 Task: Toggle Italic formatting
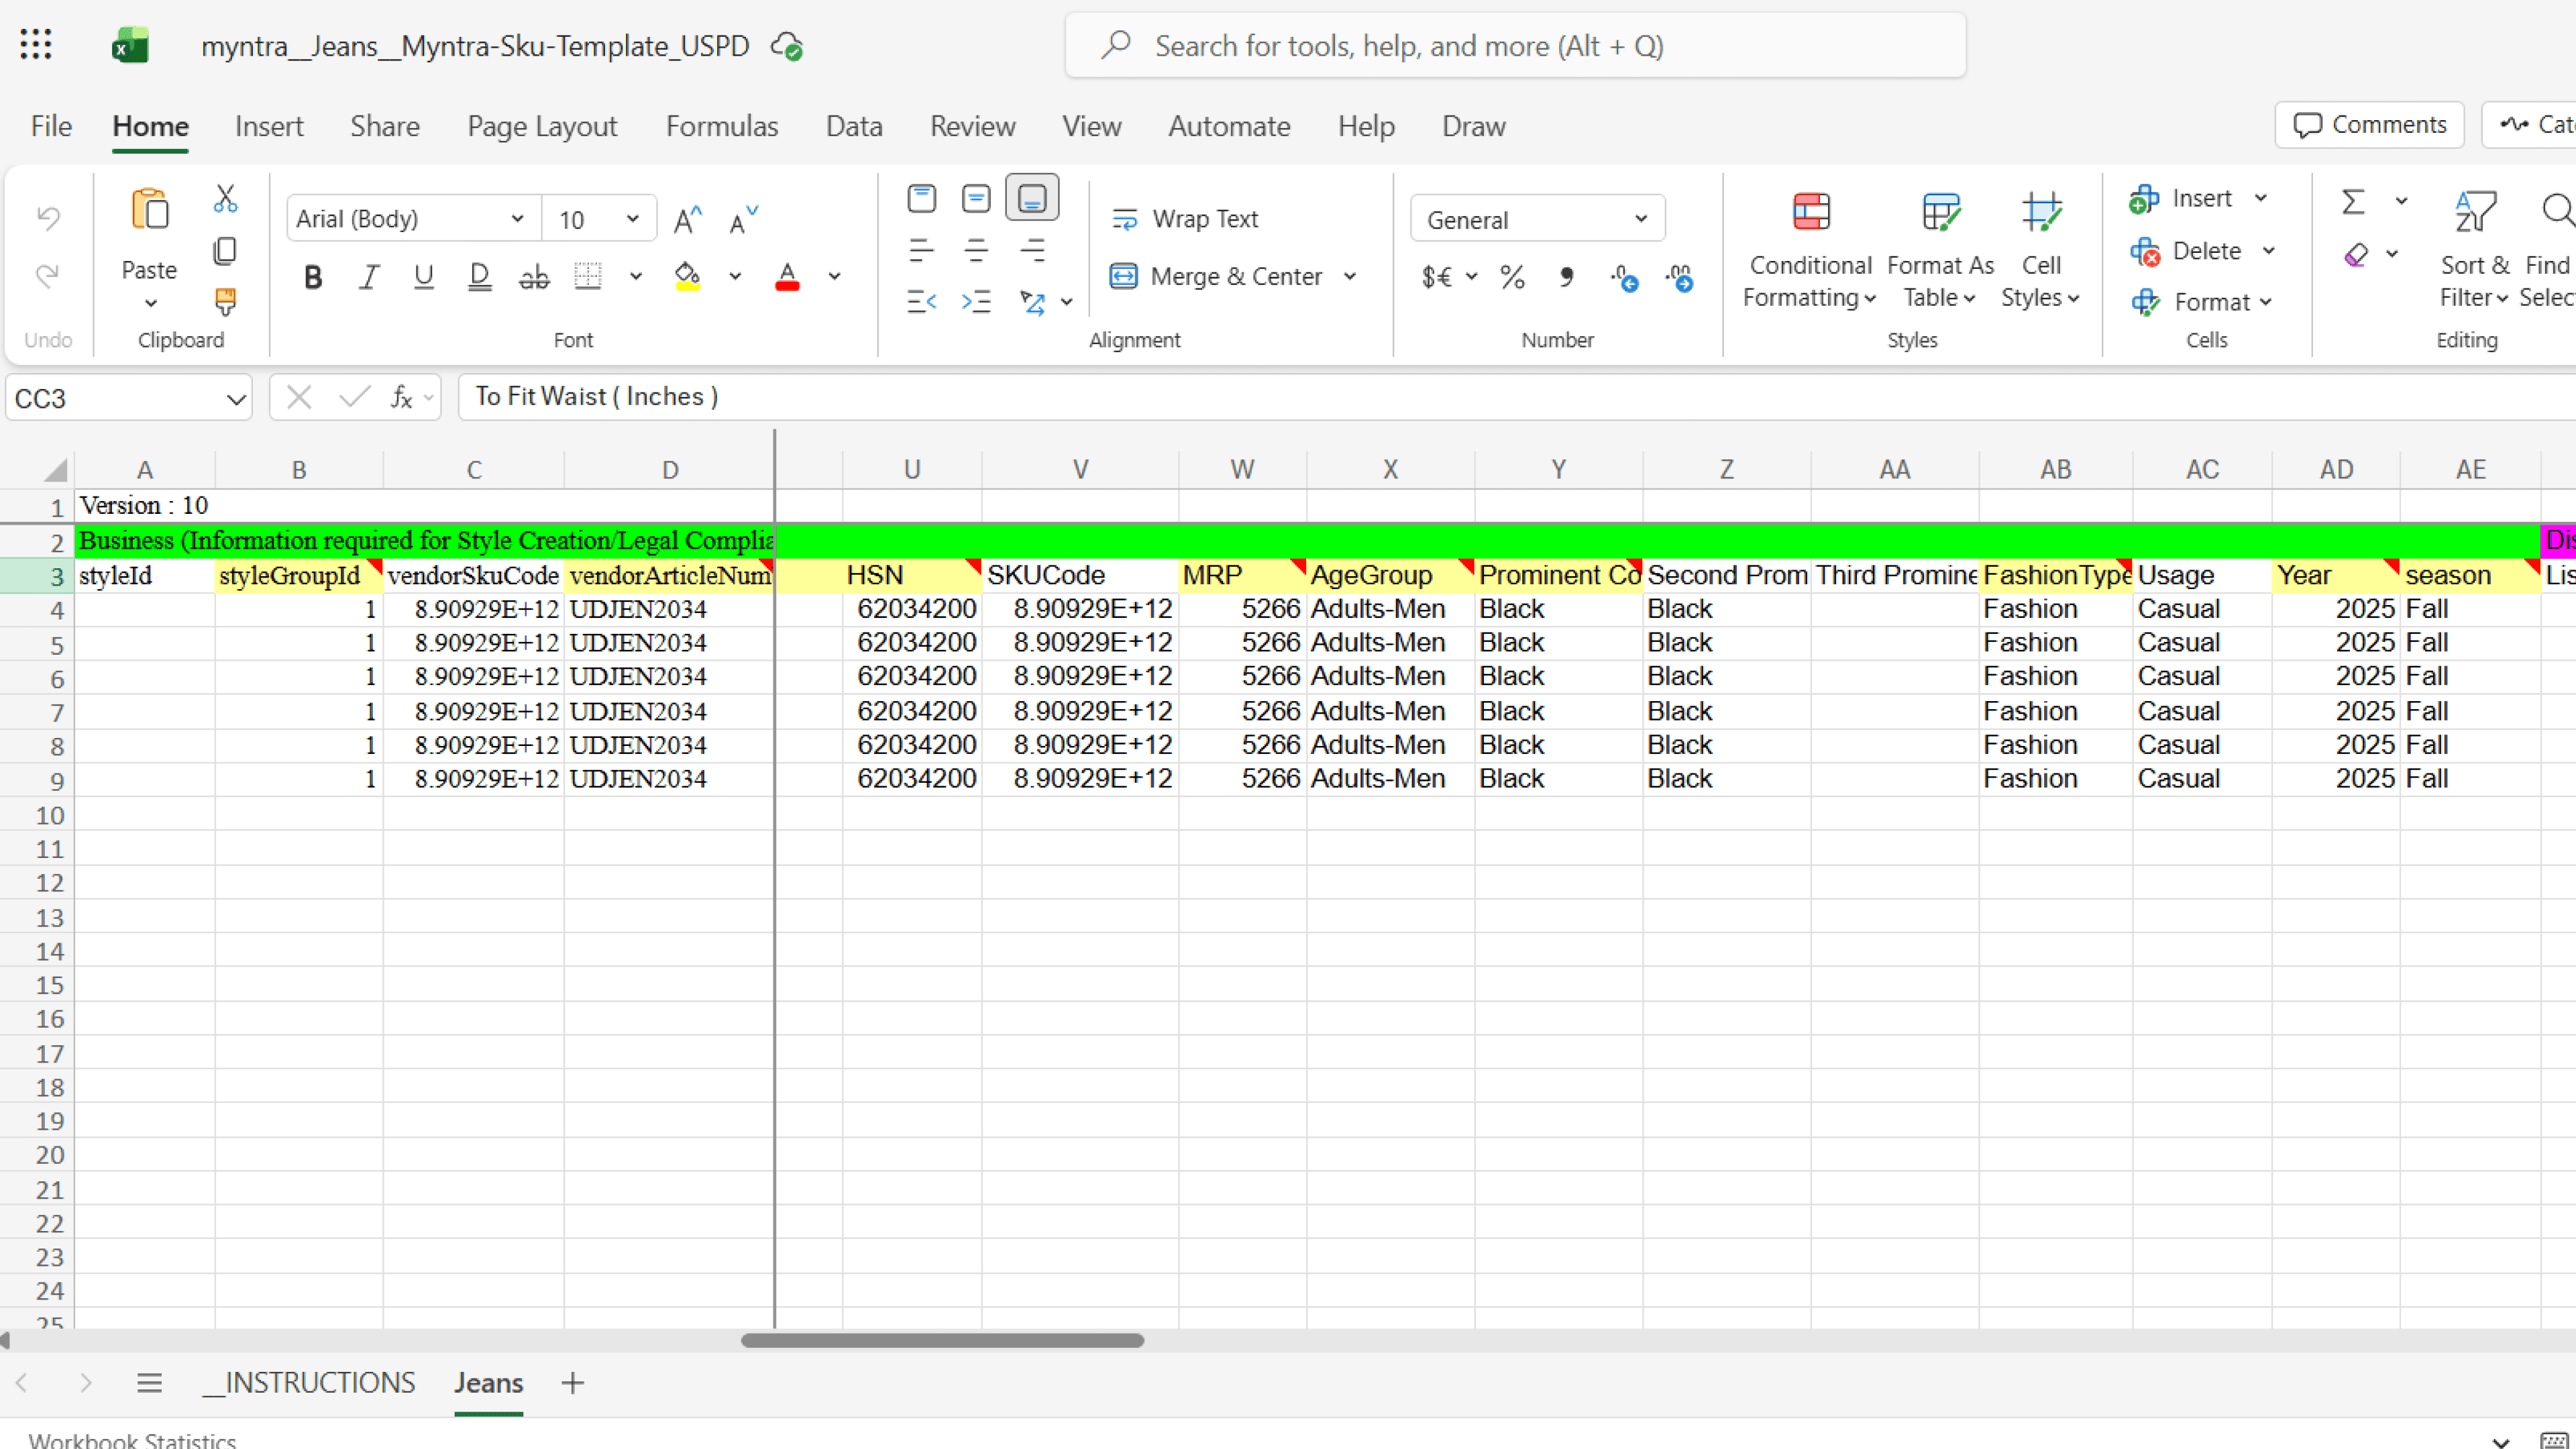(x=369, y=276)
